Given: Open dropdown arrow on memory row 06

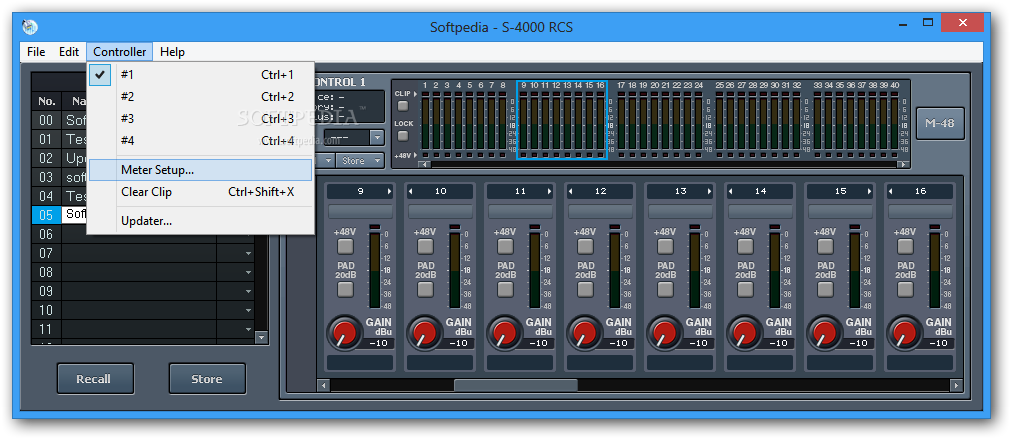Looking at the screenshot, I should click(x=249, y=235).
